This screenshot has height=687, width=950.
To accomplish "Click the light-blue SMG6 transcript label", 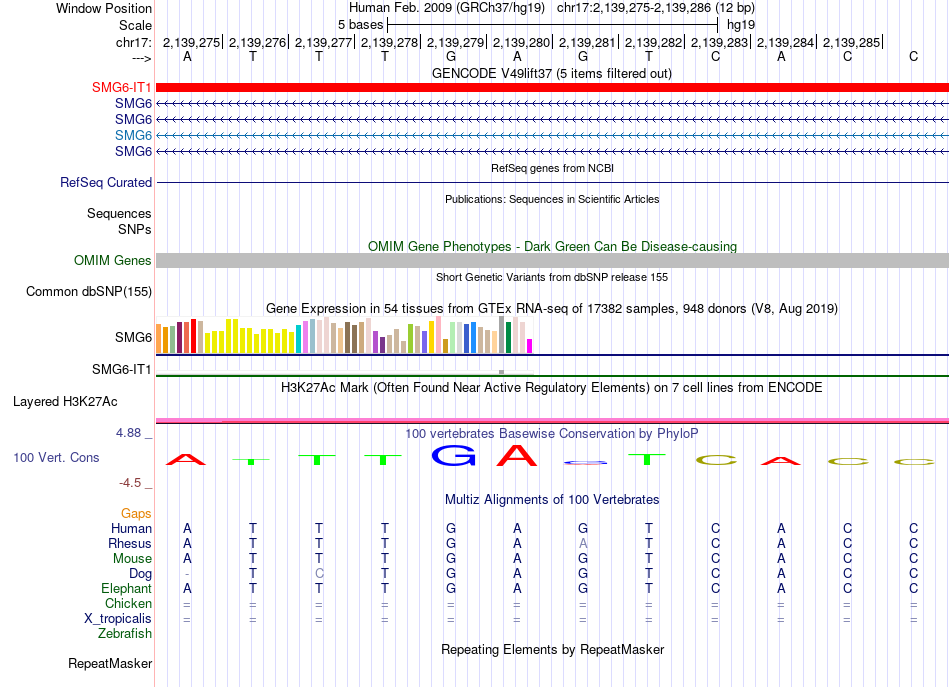I will [133, 135].
